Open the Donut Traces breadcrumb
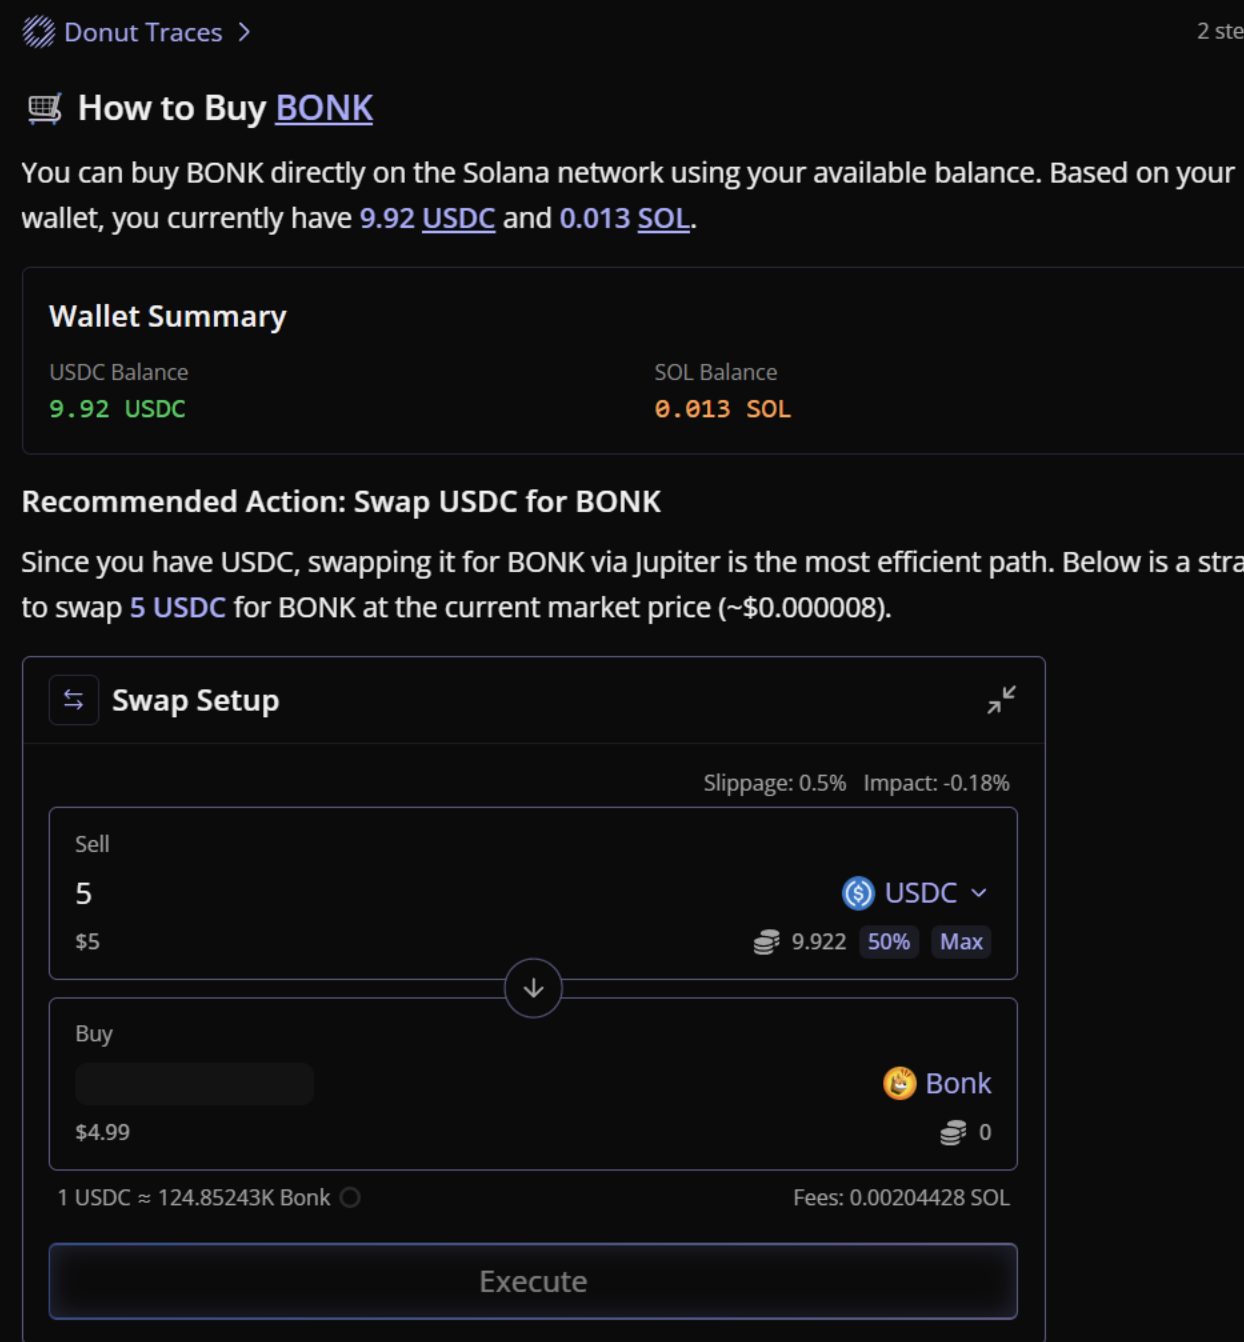This screenshot has width=1244, height=1342. pos(143,32)
